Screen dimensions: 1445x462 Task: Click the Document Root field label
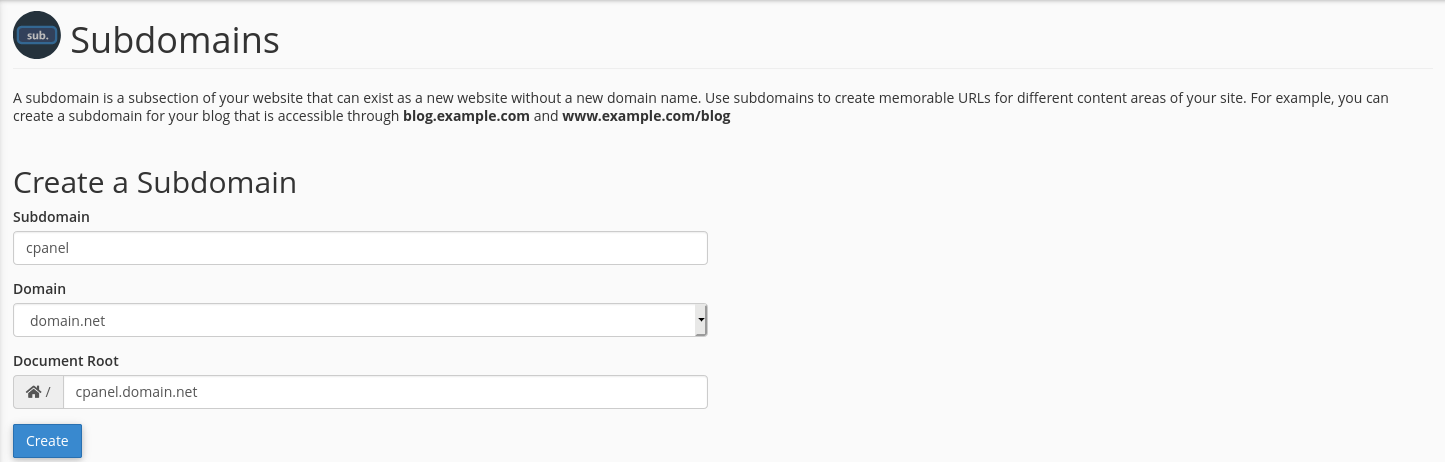66,361
